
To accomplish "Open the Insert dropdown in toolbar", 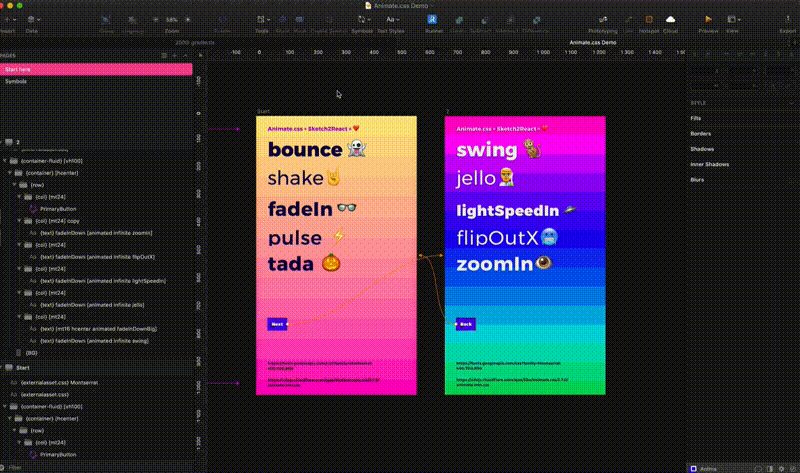I will 8,19.
